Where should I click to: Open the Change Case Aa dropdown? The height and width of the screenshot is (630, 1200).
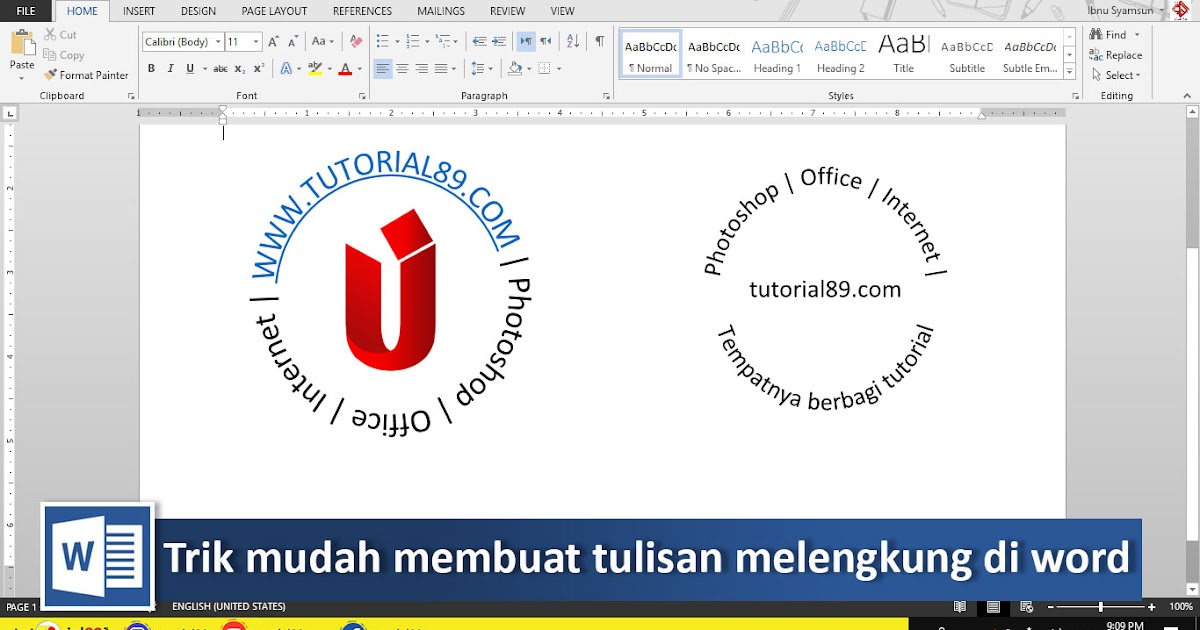click(x=323, y=42)
